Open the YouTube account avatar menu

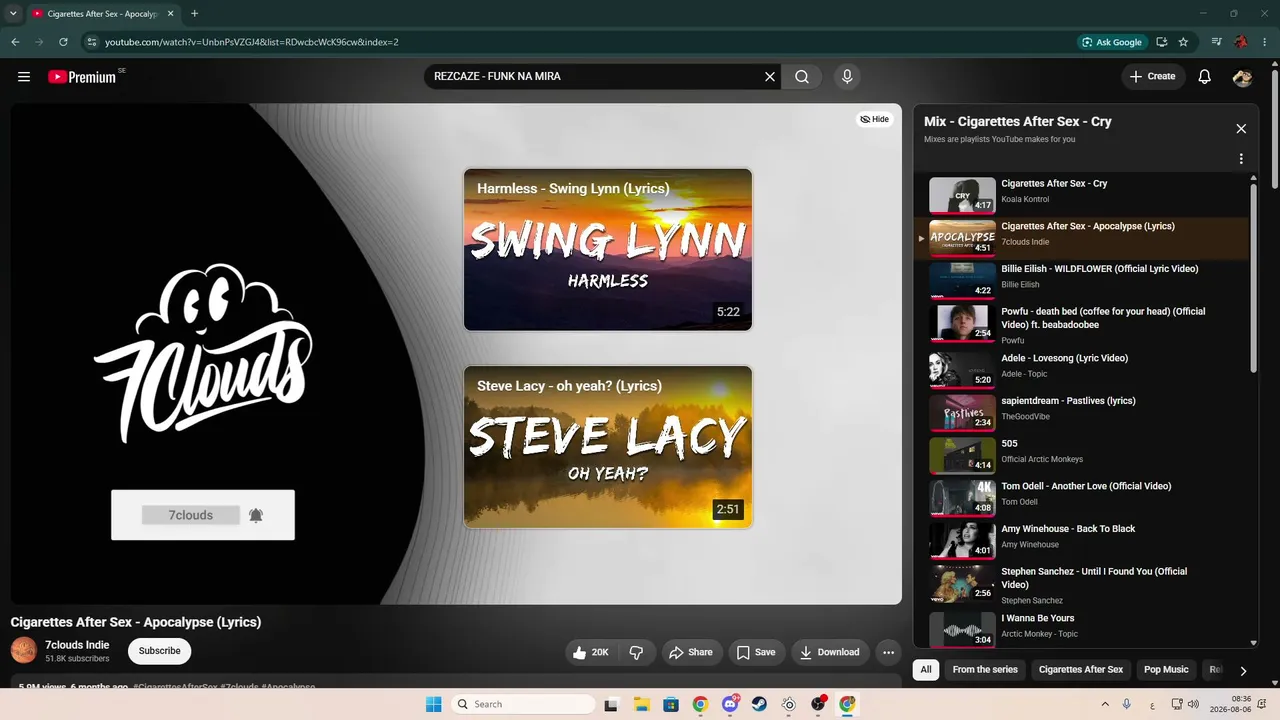point(1243,77)
